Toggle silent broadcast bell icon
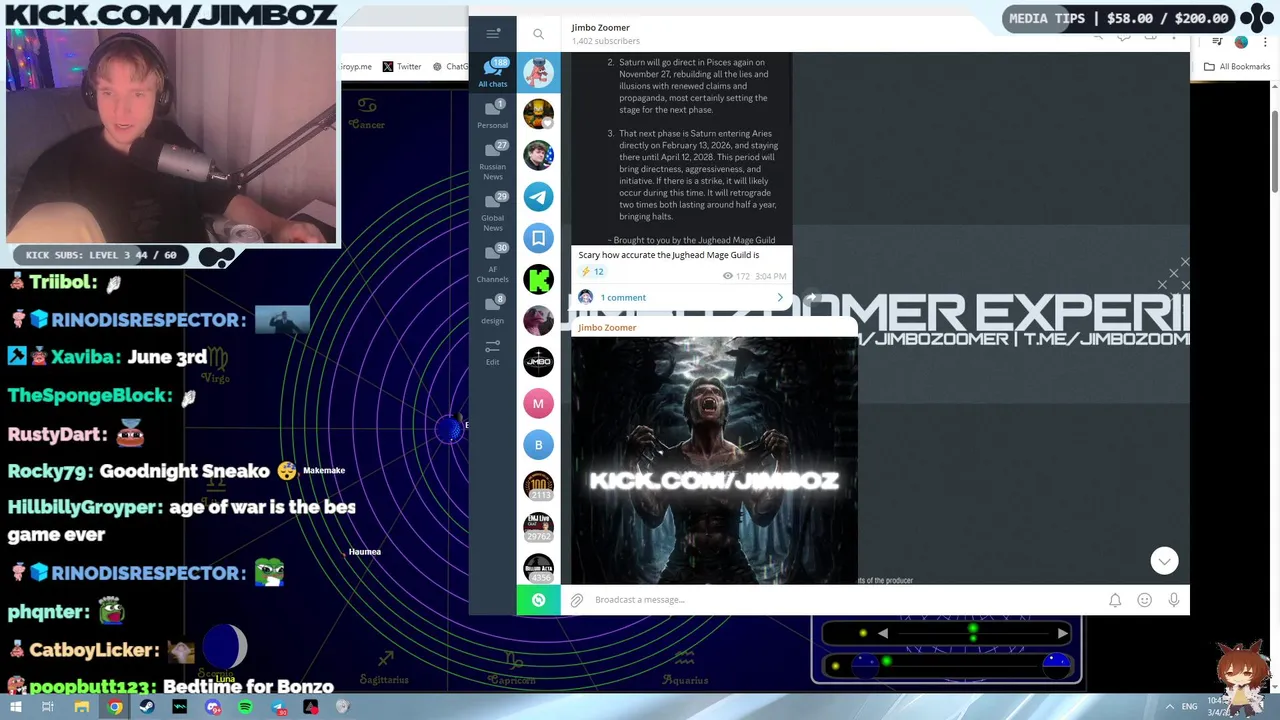 click(1115, 600)
